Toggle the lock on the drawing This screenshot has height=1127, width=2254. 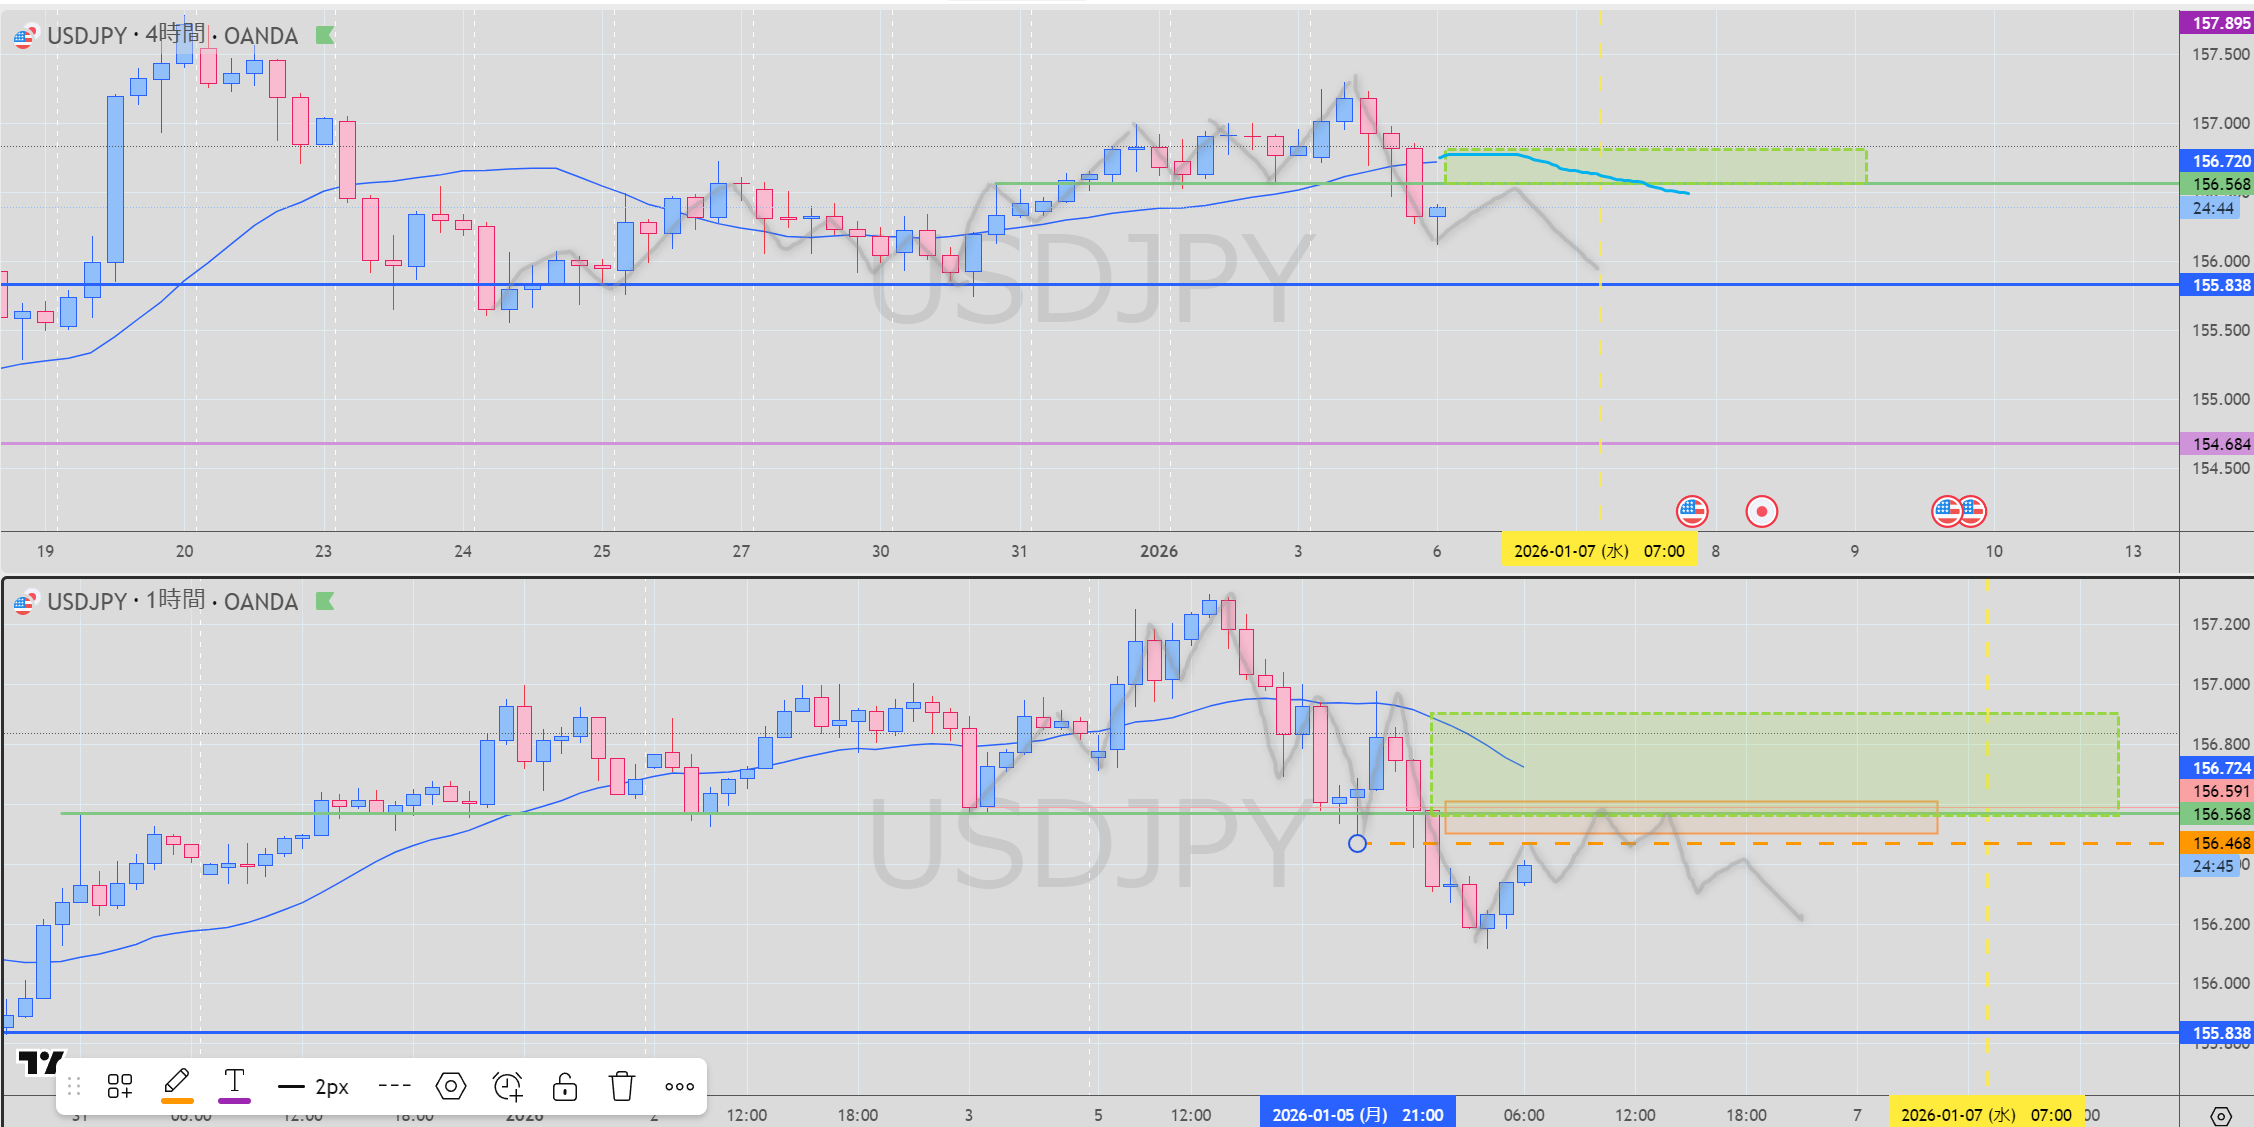565,1086
